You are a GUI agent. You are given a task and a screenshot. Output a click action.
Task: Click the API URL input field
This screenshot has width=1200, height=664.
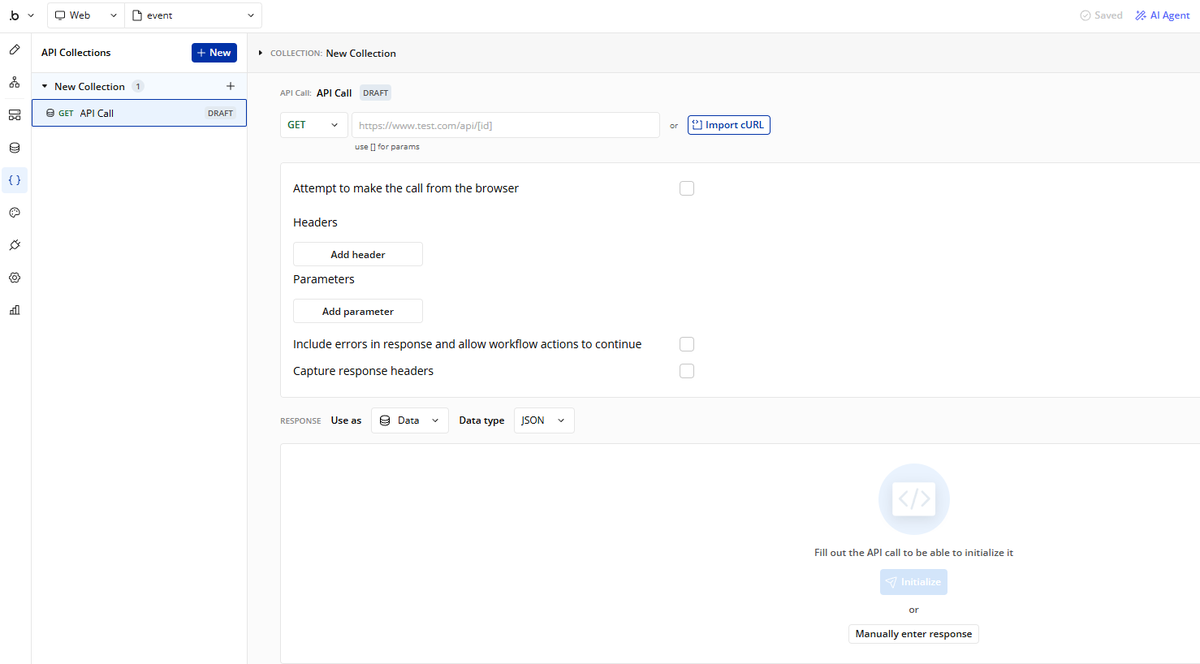click(506, 125)
